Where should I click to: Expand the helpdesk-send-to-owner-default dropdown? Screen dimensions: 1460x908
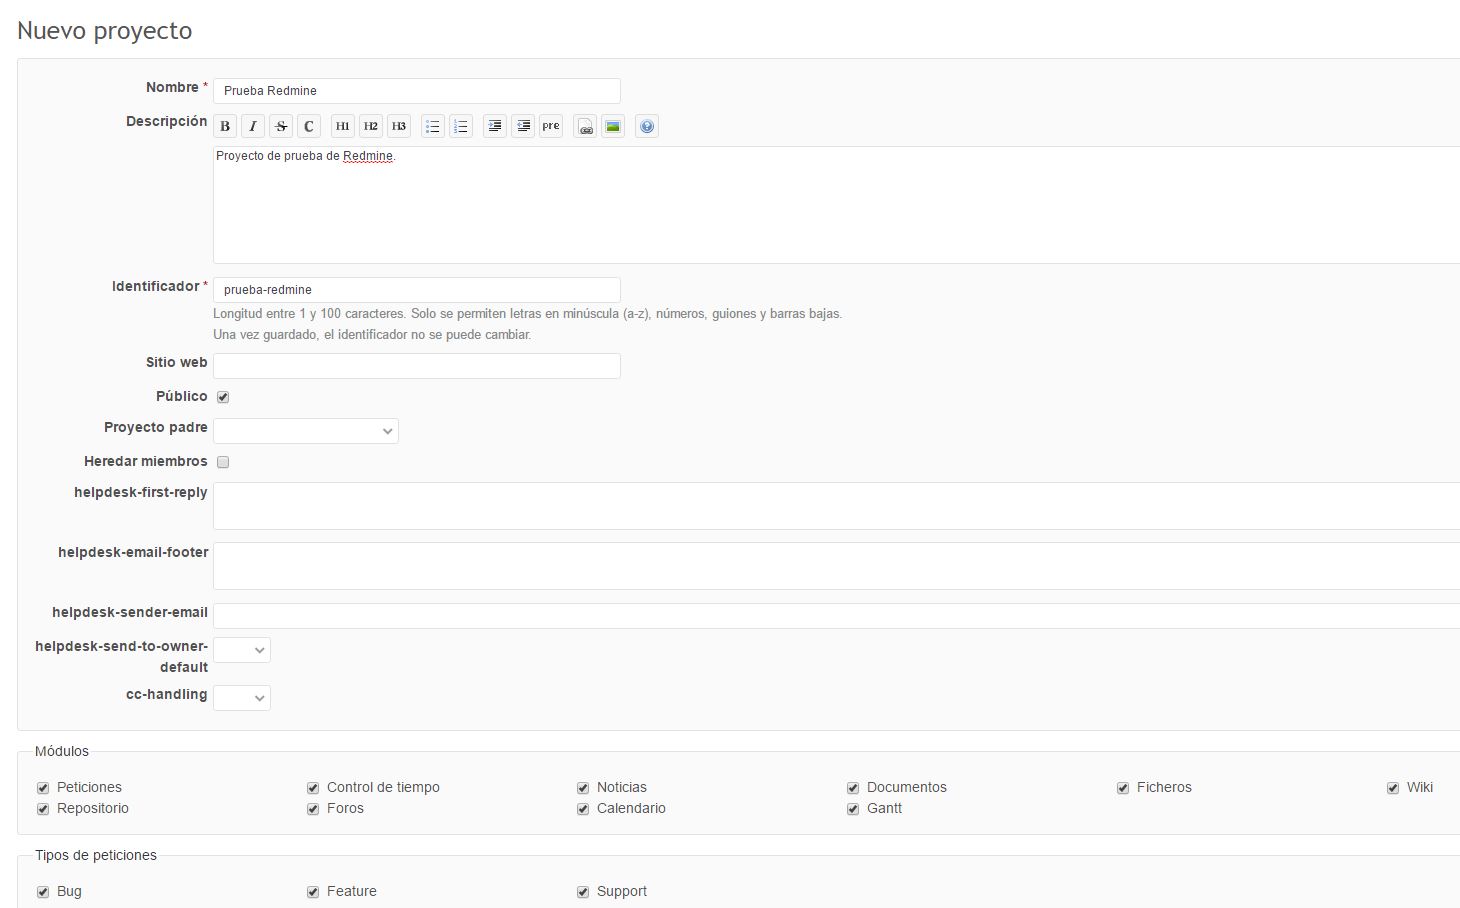(242, 650)
